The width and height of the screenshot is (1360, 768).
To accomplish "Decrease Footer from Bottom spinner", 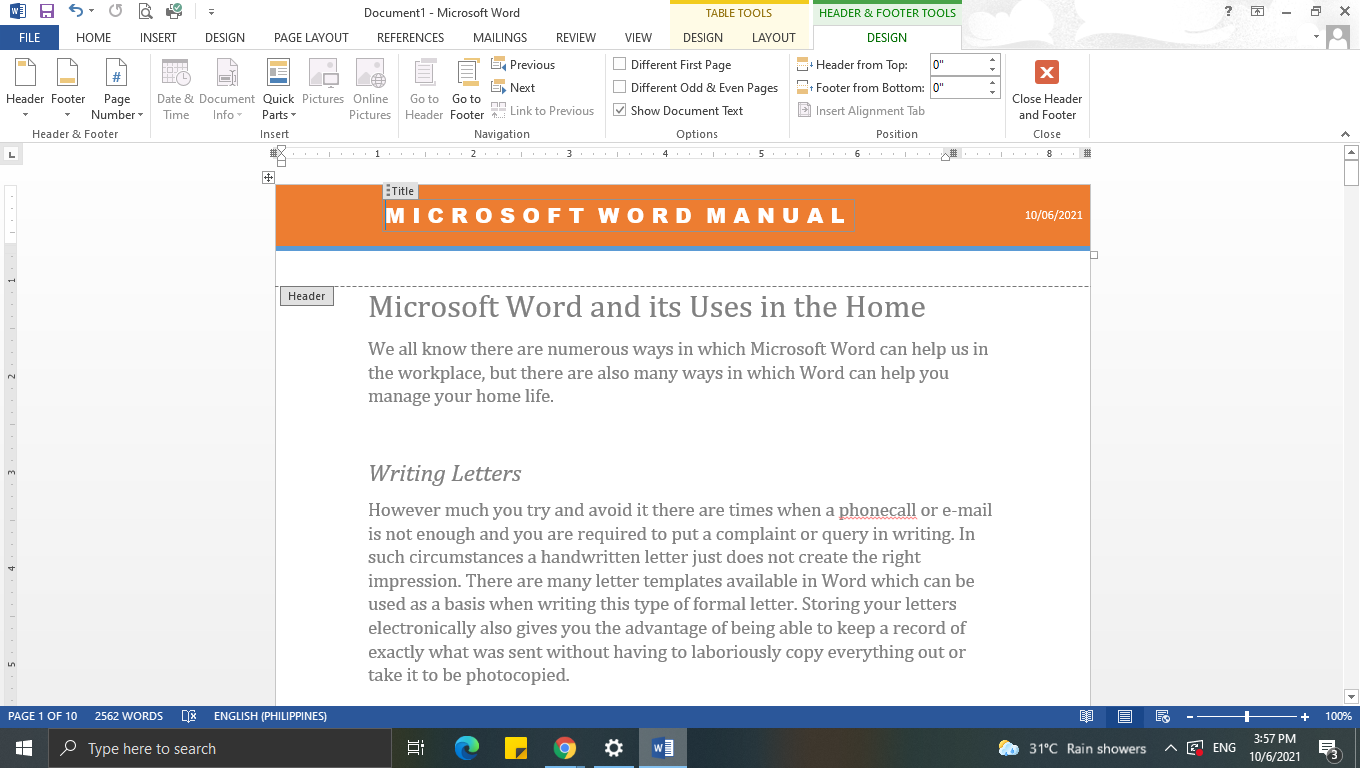I will (993, 92).
